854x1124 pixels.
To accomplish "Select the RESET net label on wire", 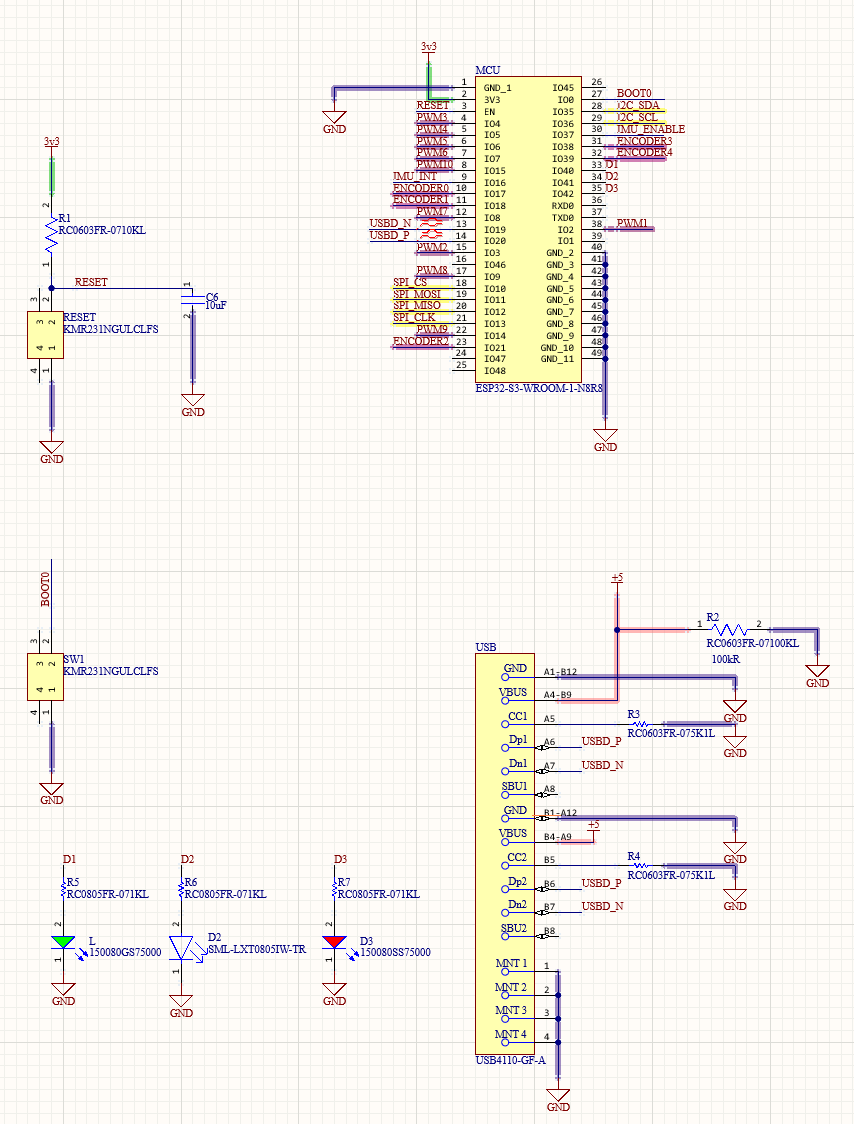I will pos(91,282).
